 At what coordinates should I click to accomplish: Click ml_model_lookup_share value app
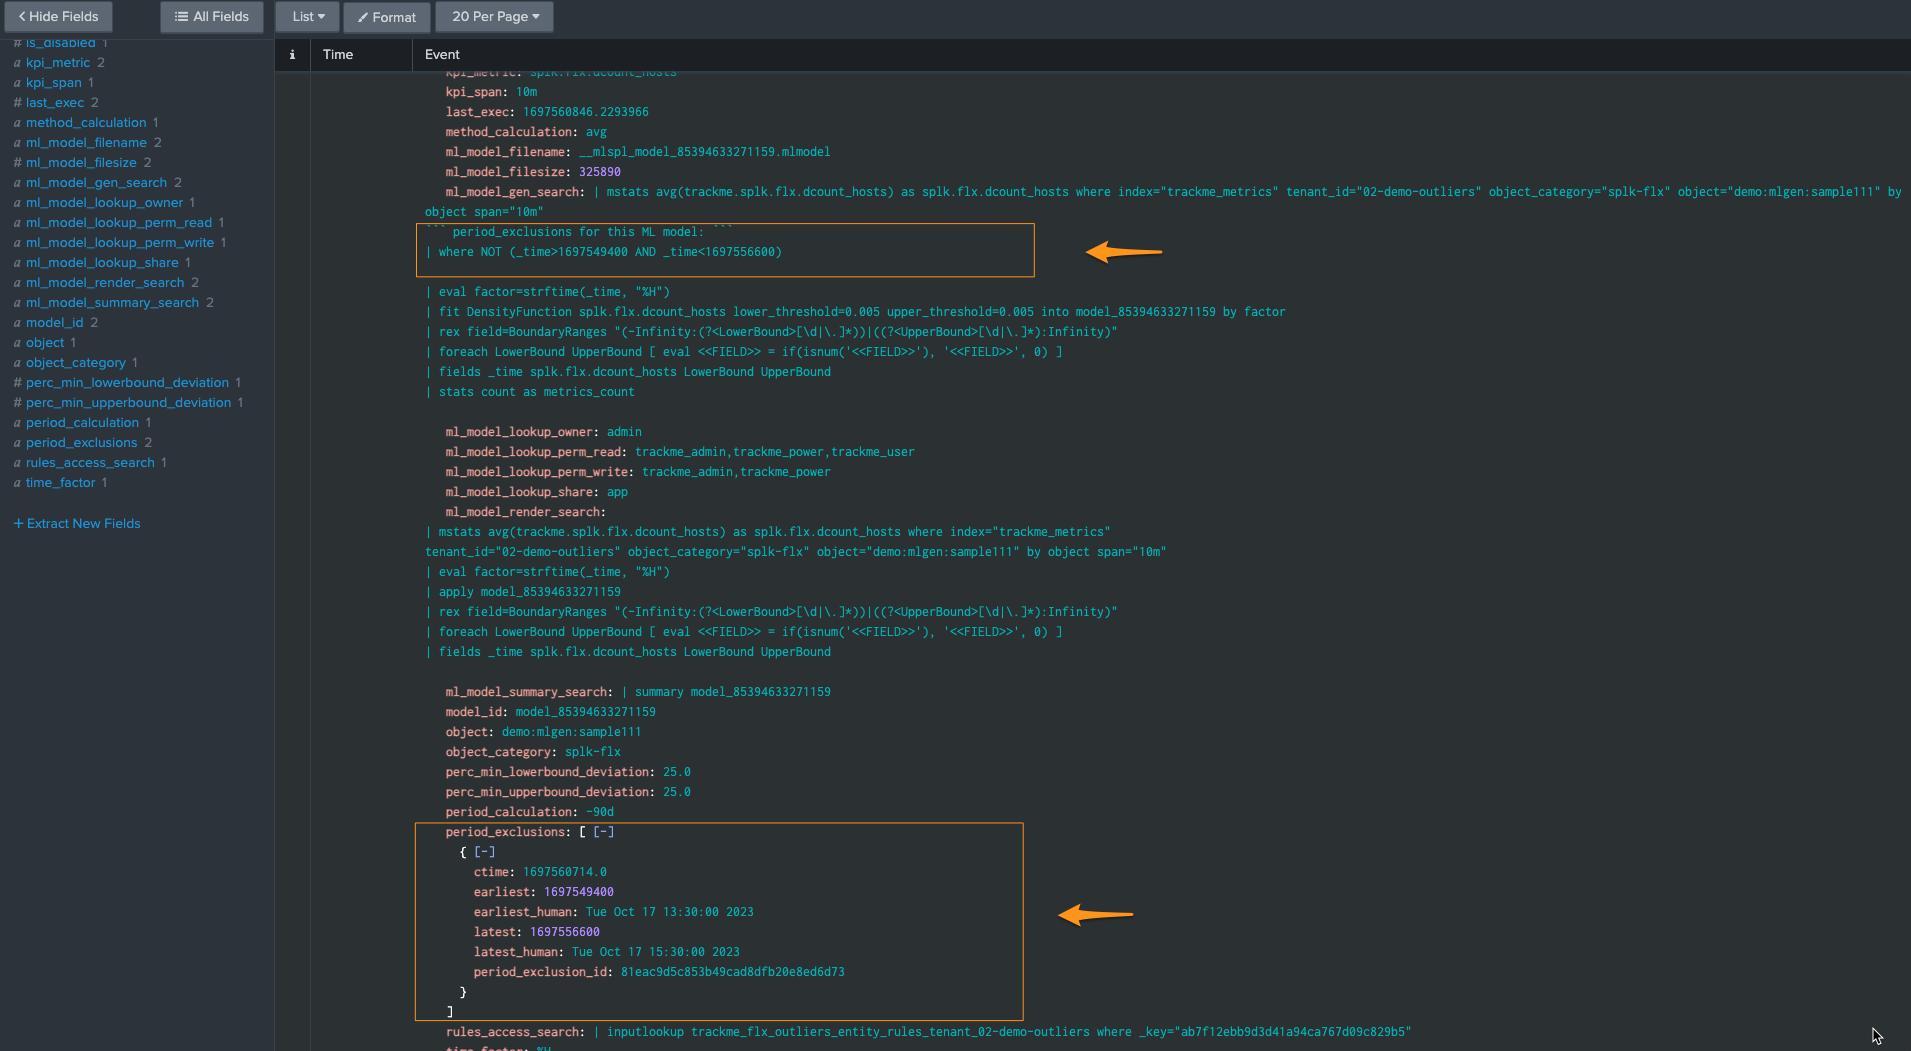point(617,492)
